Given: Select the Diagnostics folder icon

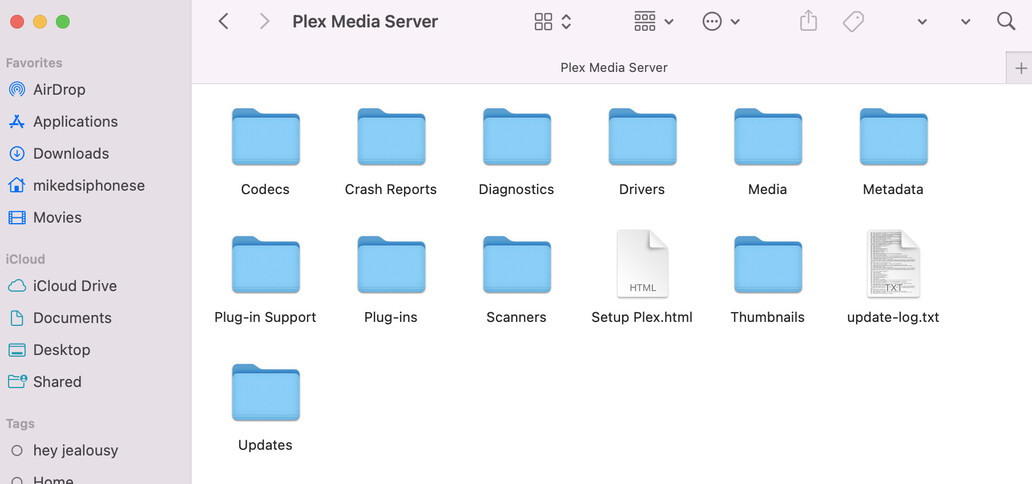Looking at the screenshot, I should (517, 137).
